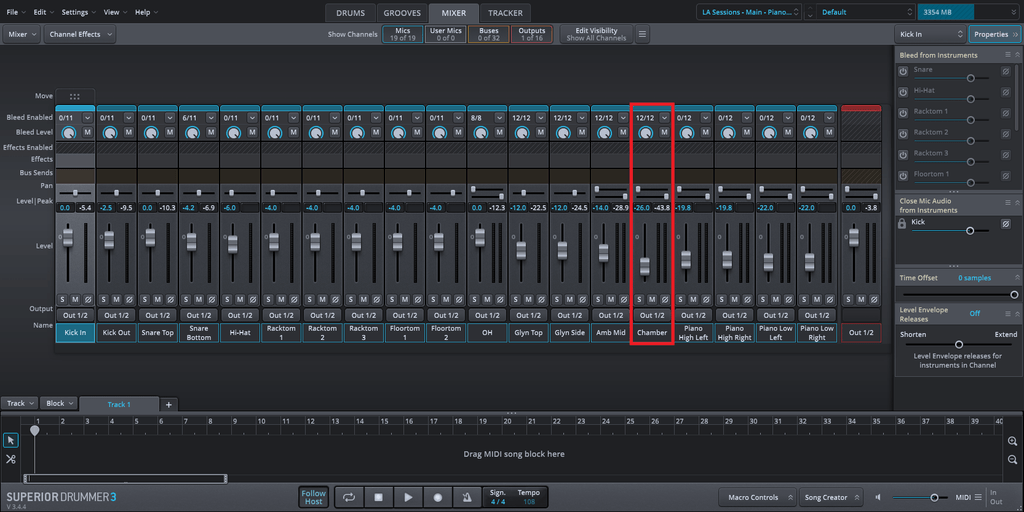Screen dimensions: 1024x512
Task: Switch to the DRUMS tab
Action: coord(351,13)
